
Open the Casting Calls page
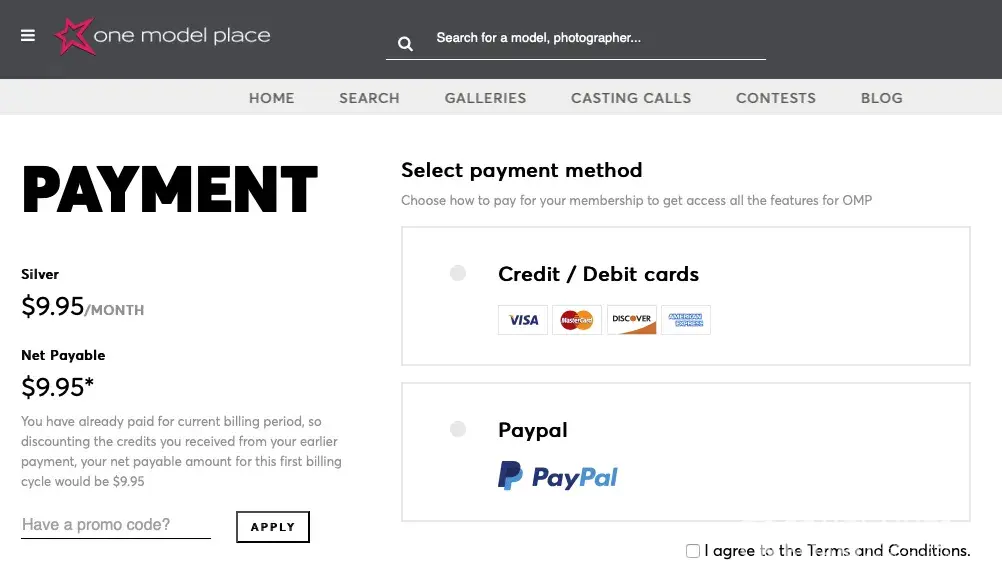[x=631, y=98]
